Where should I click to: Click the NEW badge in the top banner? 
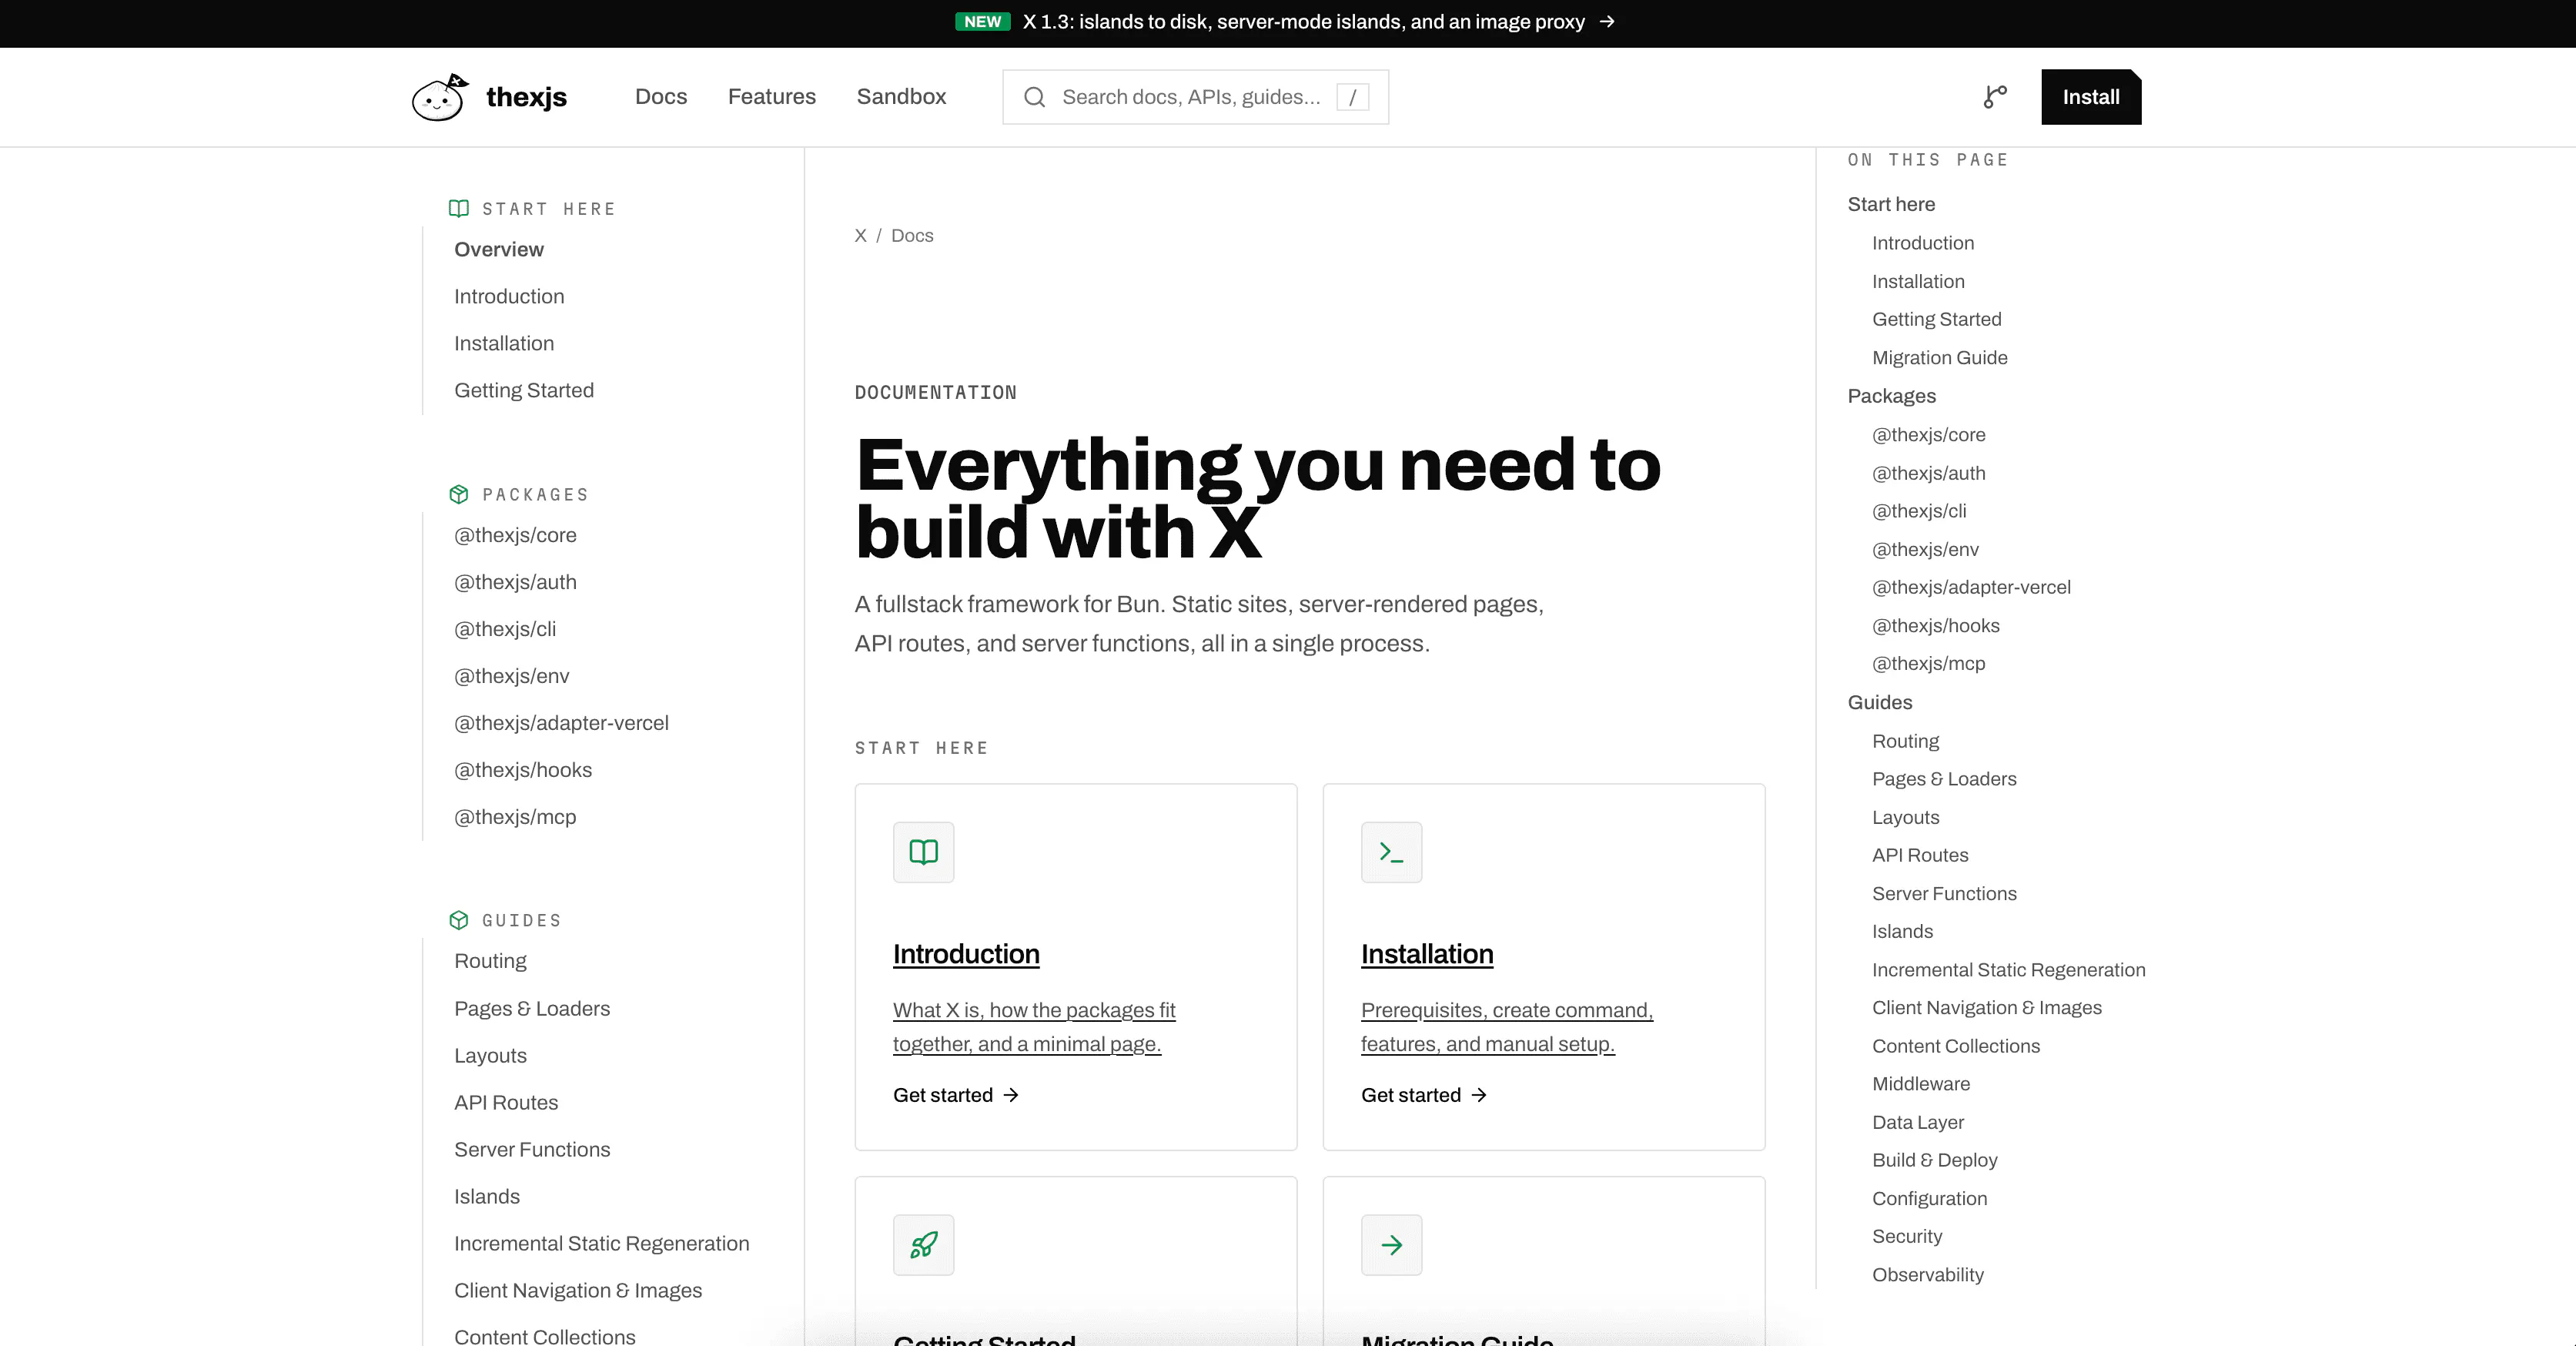click(982, 22)
